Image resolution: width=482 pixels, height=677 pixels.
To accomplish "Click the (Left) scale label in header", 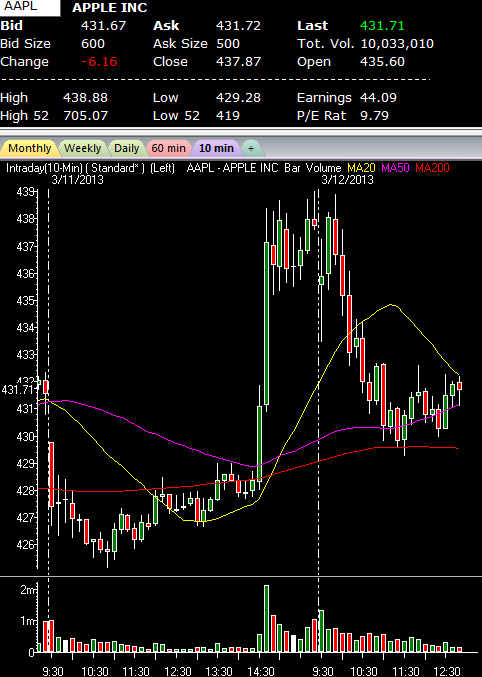I will (x=162, y=168).
